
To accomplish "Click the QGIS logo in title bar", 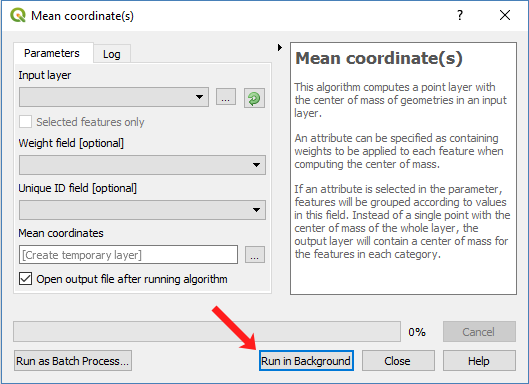I will 18,16.
